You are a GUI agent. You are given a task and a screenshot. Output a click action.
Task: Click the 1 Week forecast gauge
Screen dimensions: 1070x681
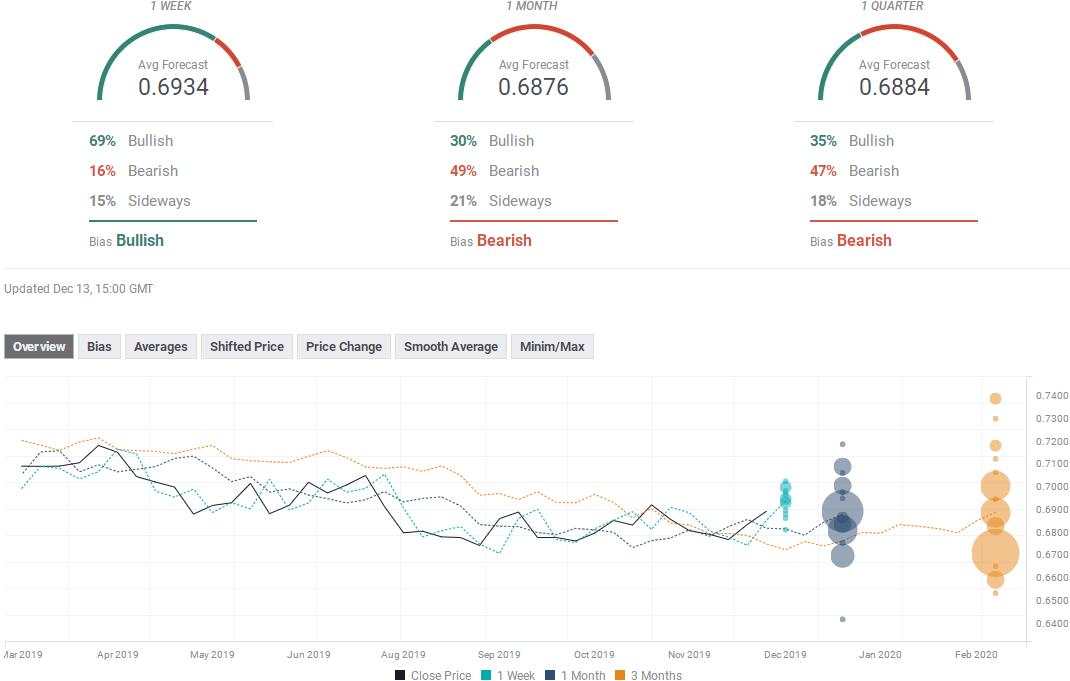[173, 63]
